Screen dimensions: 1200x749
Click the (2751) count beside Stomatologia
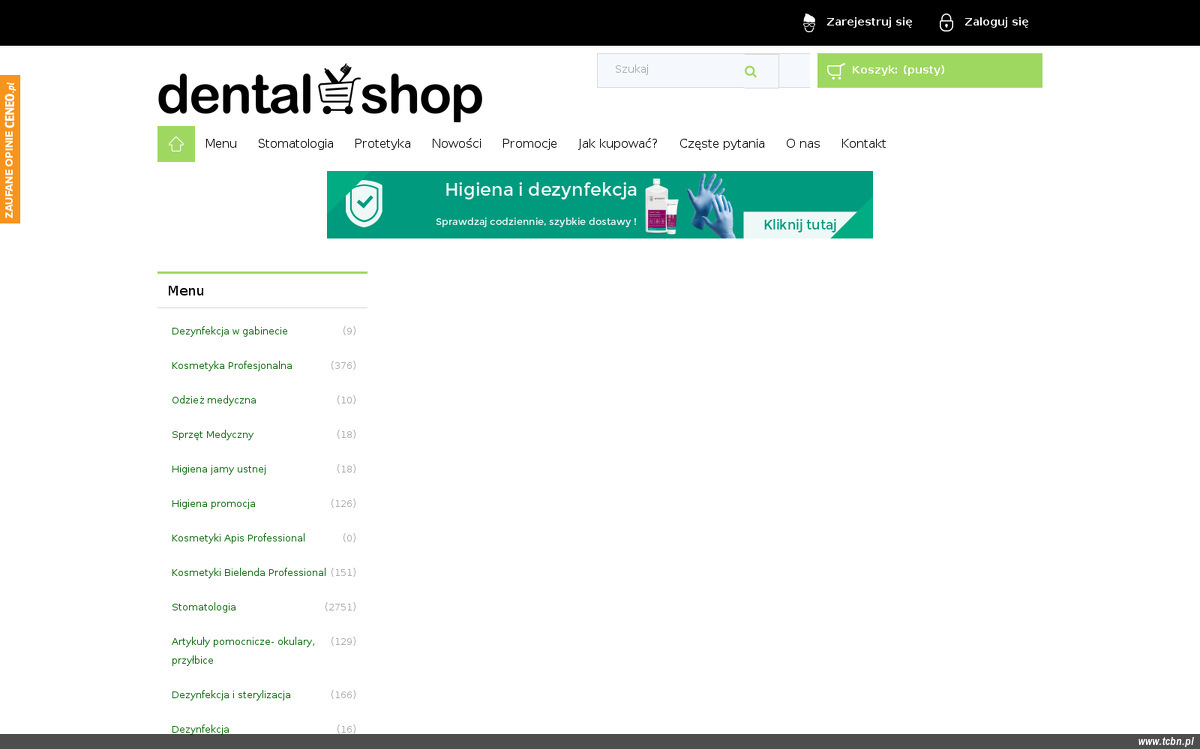click(x=340, y=607)
